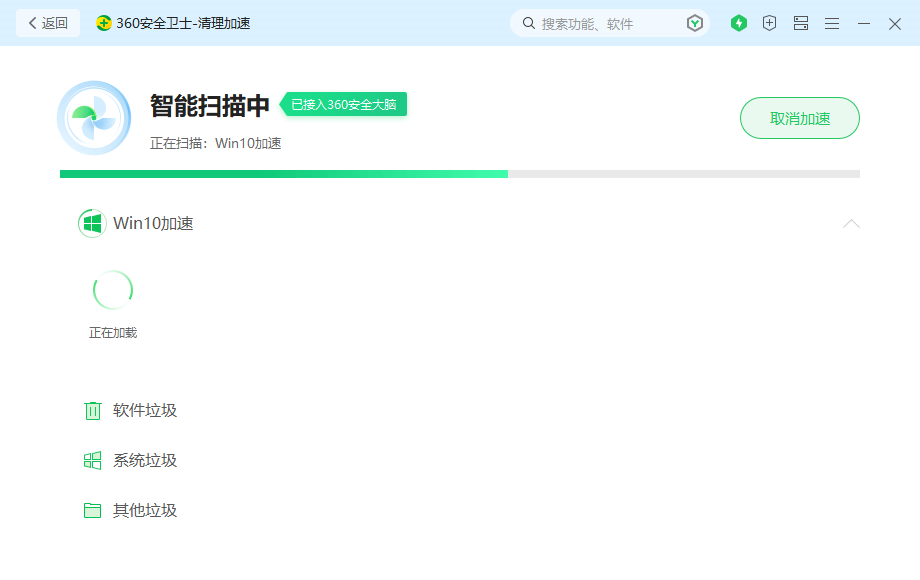Minimize the 360 window
Screen dimensions: 920x580
point(864,23)
